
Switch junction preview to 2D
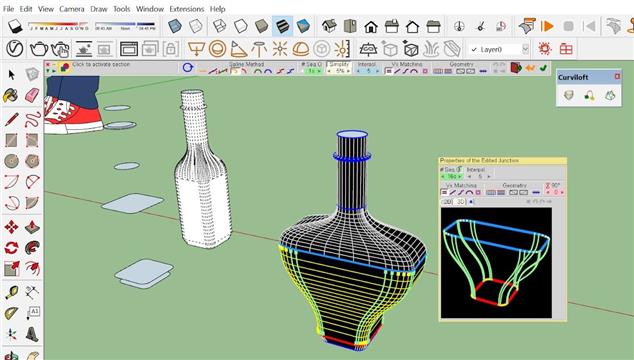point(447,201)
